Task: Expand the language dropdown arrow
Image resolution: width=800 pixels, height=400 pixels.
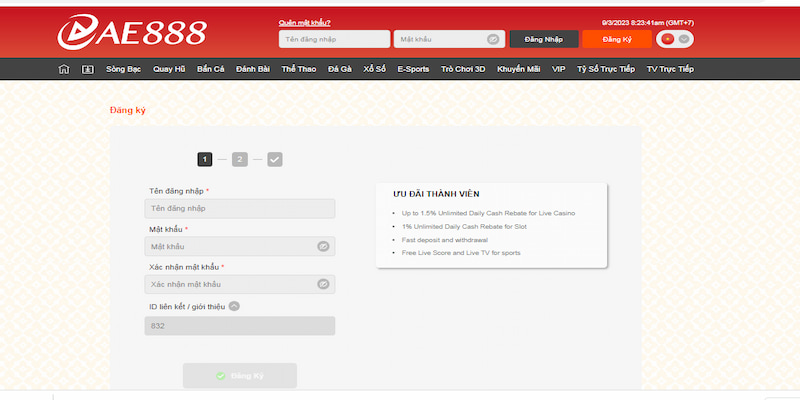Action: pyautogui.click(x=684, y=39)
